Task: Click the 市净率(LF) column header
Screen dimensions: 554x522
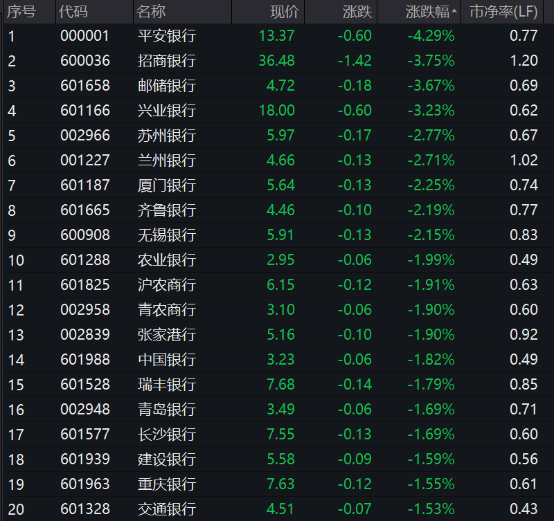Action: point(503,12)
